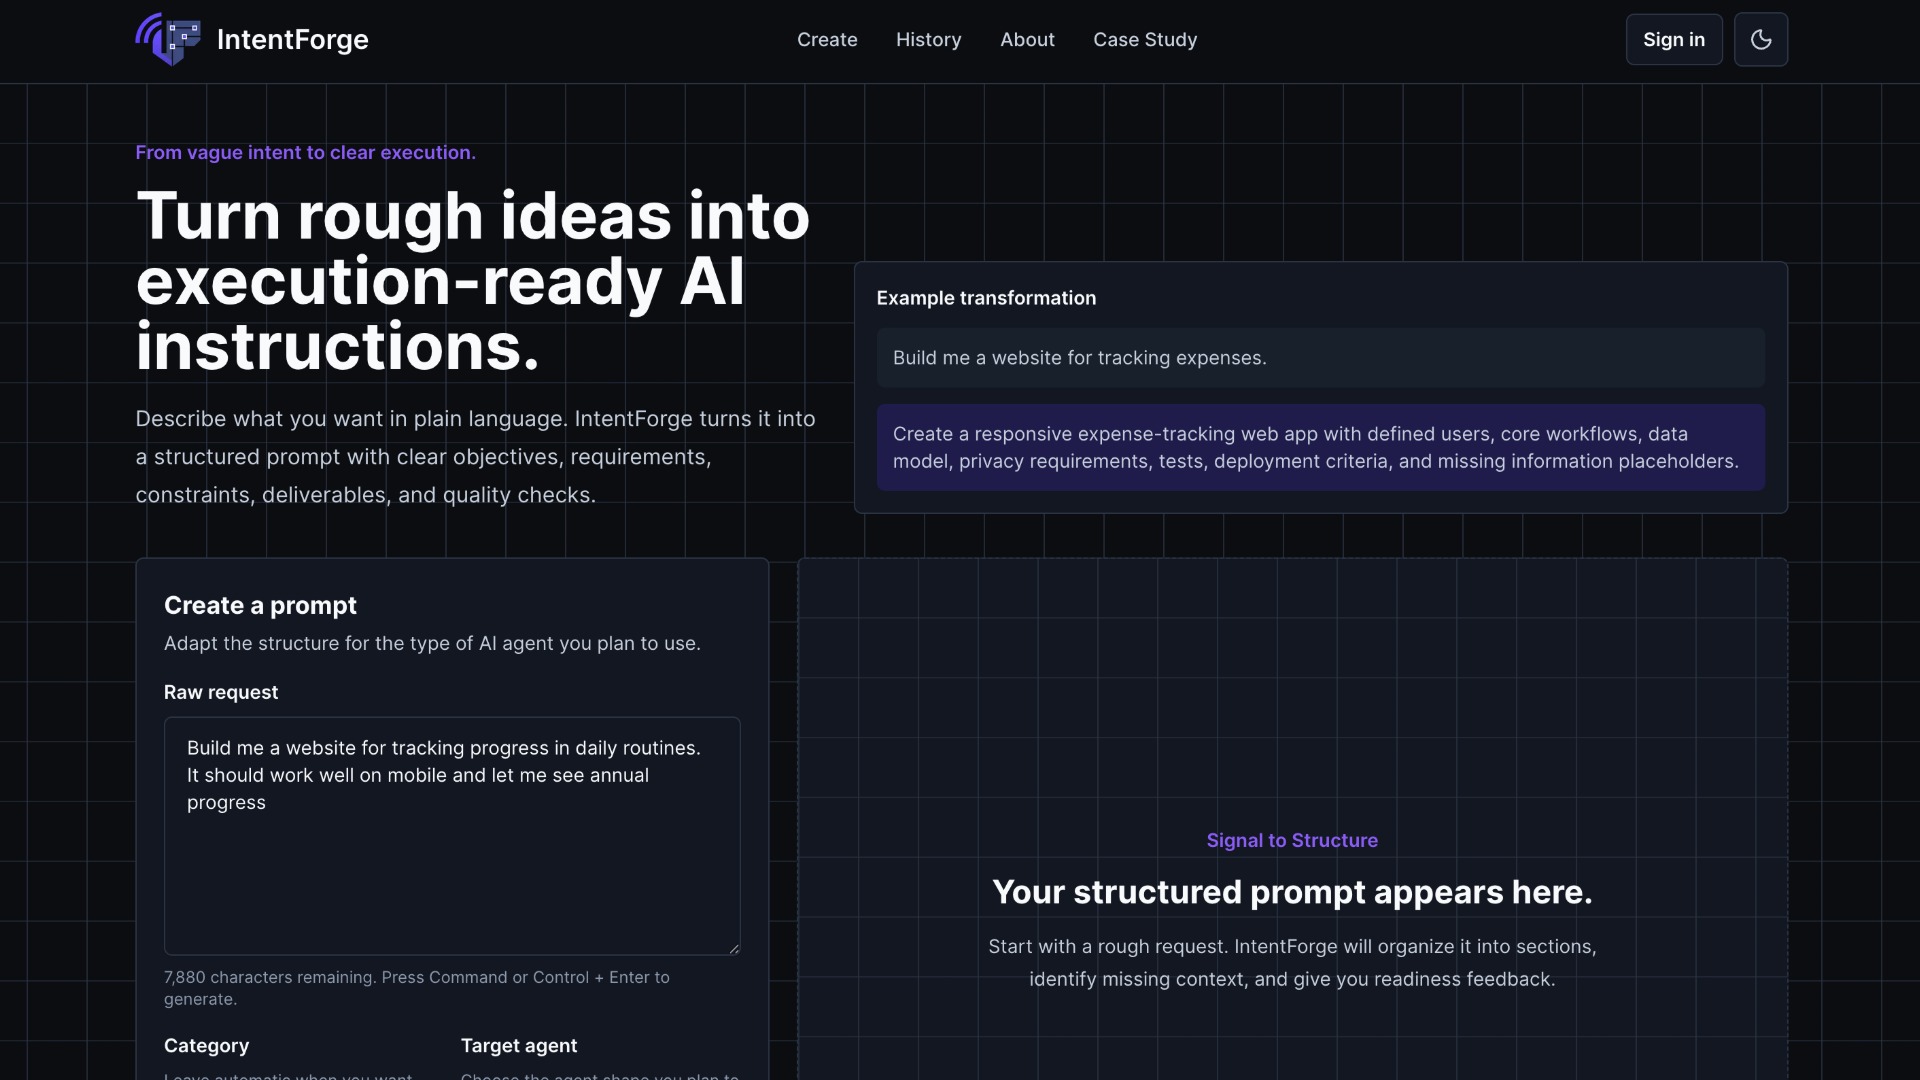Viewport: 1920px width, 1080px height.
Task: Click the IntentForge brand name
Action: tap(293, 39)
